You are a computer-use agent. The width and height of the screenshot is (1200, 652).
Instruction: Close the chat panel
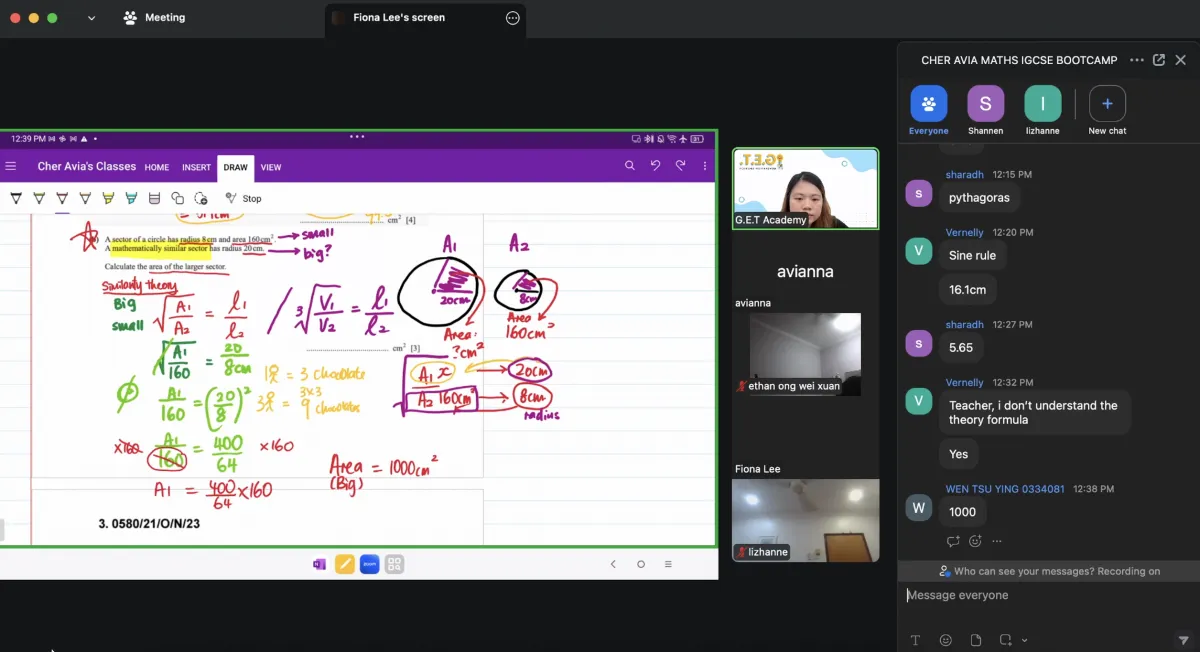tap(1181, 60)
